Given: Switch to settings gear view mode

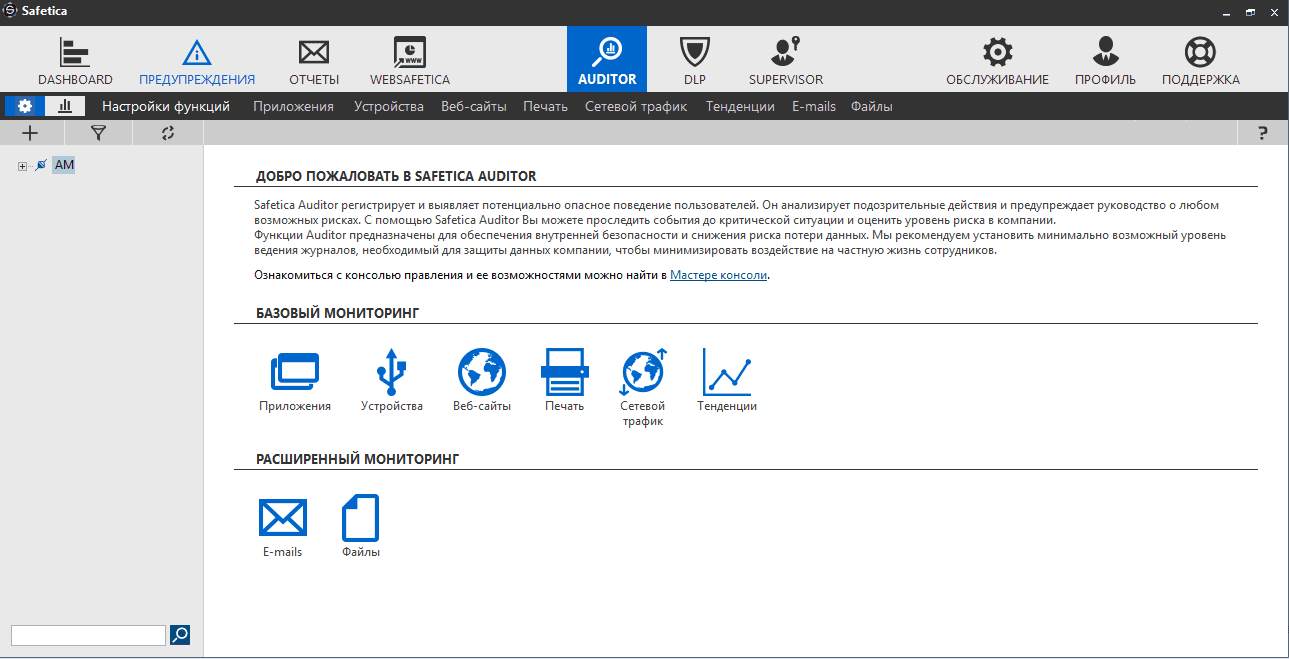Looking at the screenshot, I should click(x=25, y=106).
